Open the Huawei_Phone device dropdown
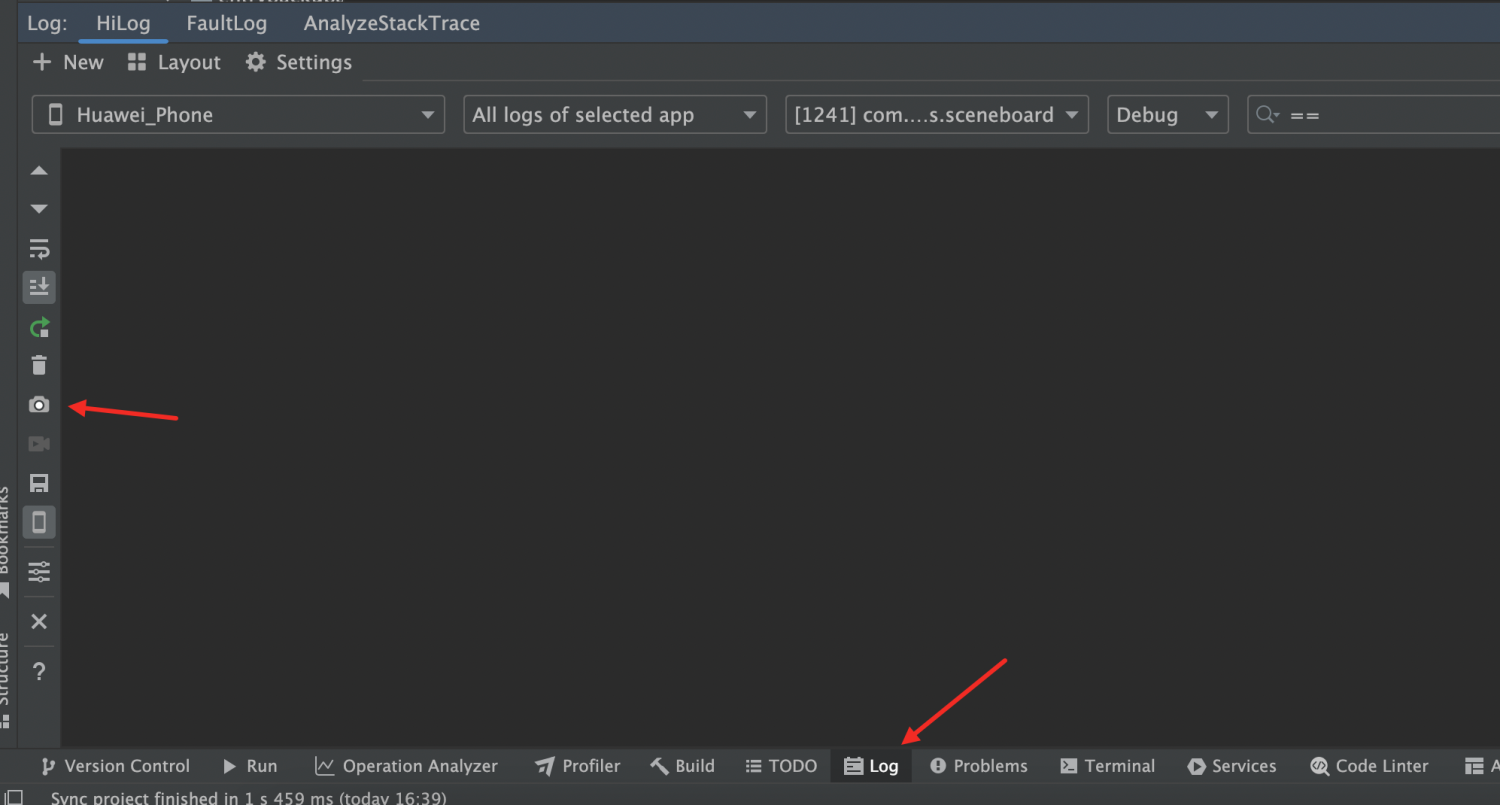Image resolution: width=1500 pixels, height=805 pixels. [238, 115]
